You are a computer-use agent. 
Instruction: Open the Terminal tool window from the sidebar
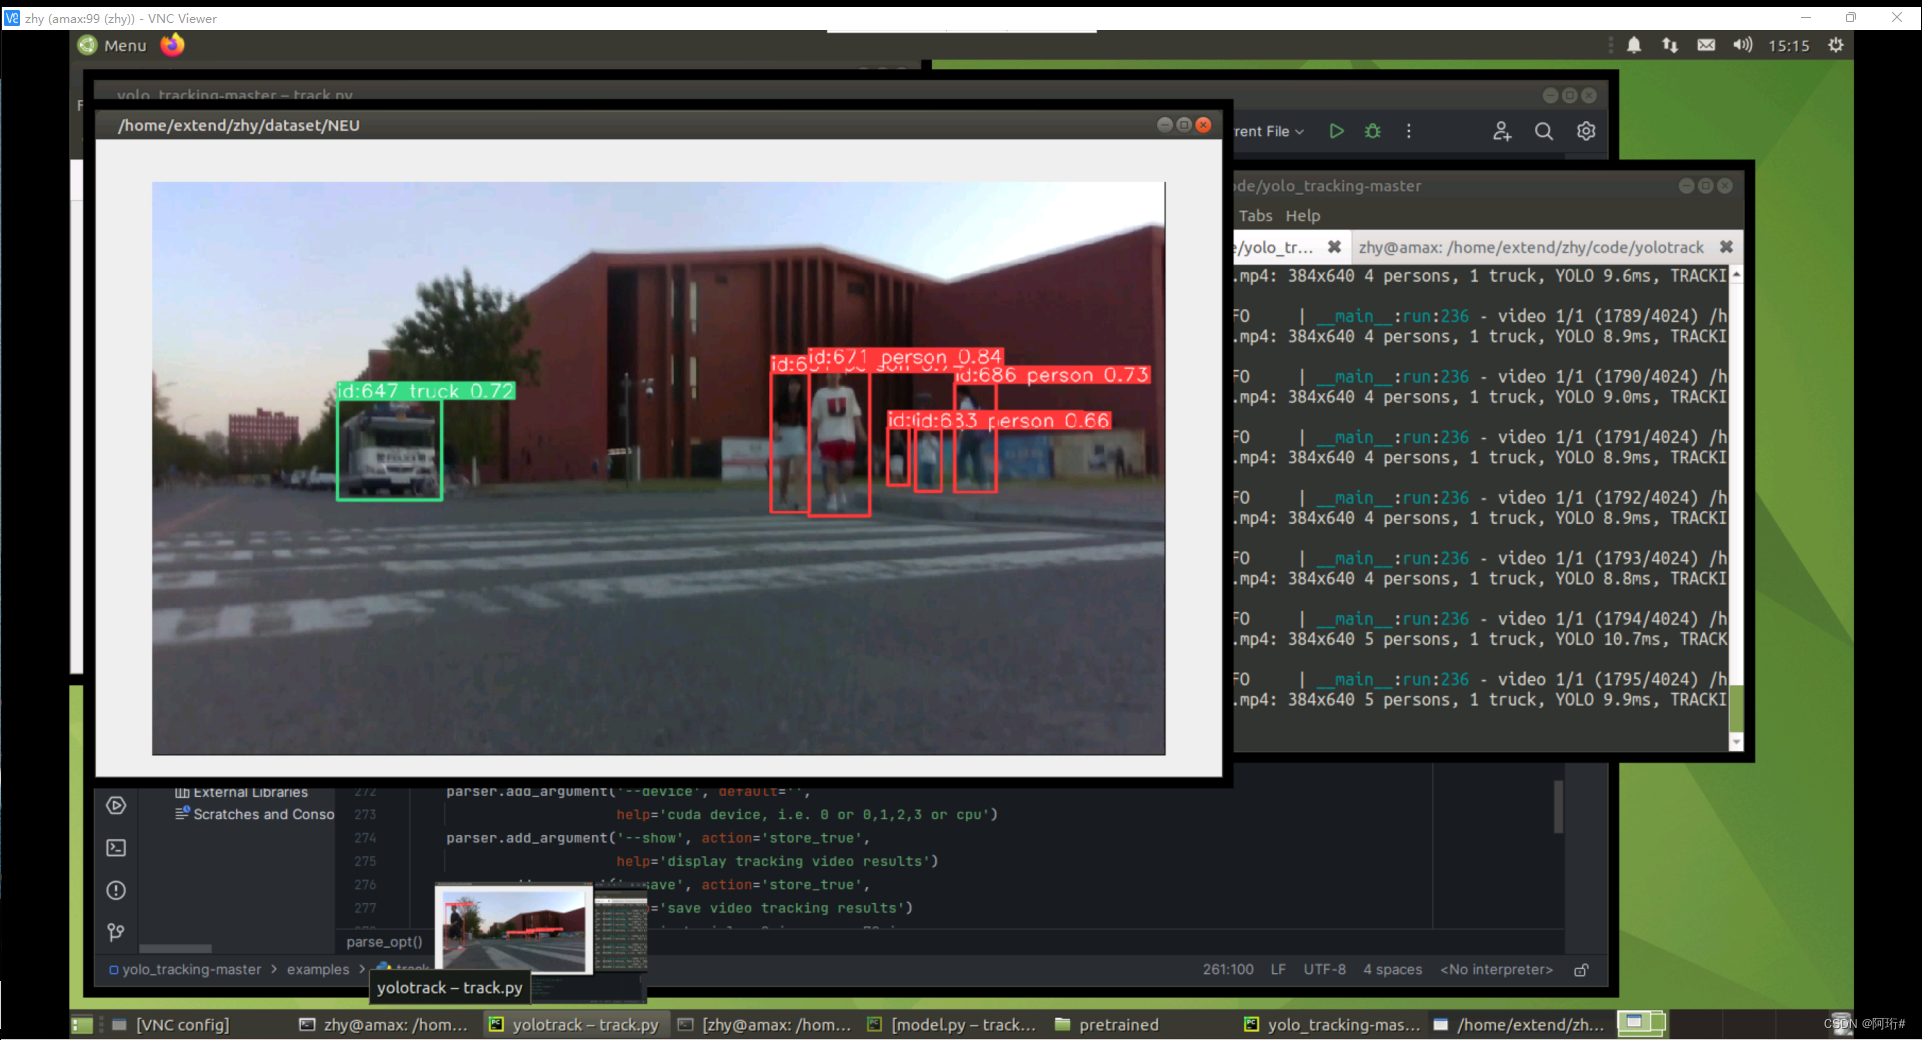116,847
